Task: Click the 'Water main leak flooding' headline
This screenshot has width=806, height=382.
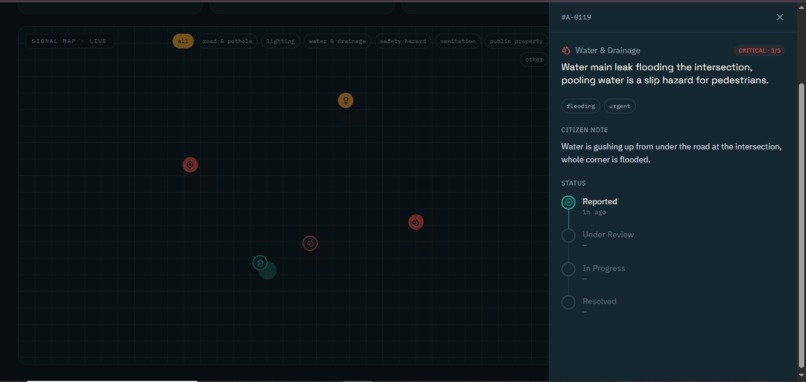Action: (x=665, y=74)
